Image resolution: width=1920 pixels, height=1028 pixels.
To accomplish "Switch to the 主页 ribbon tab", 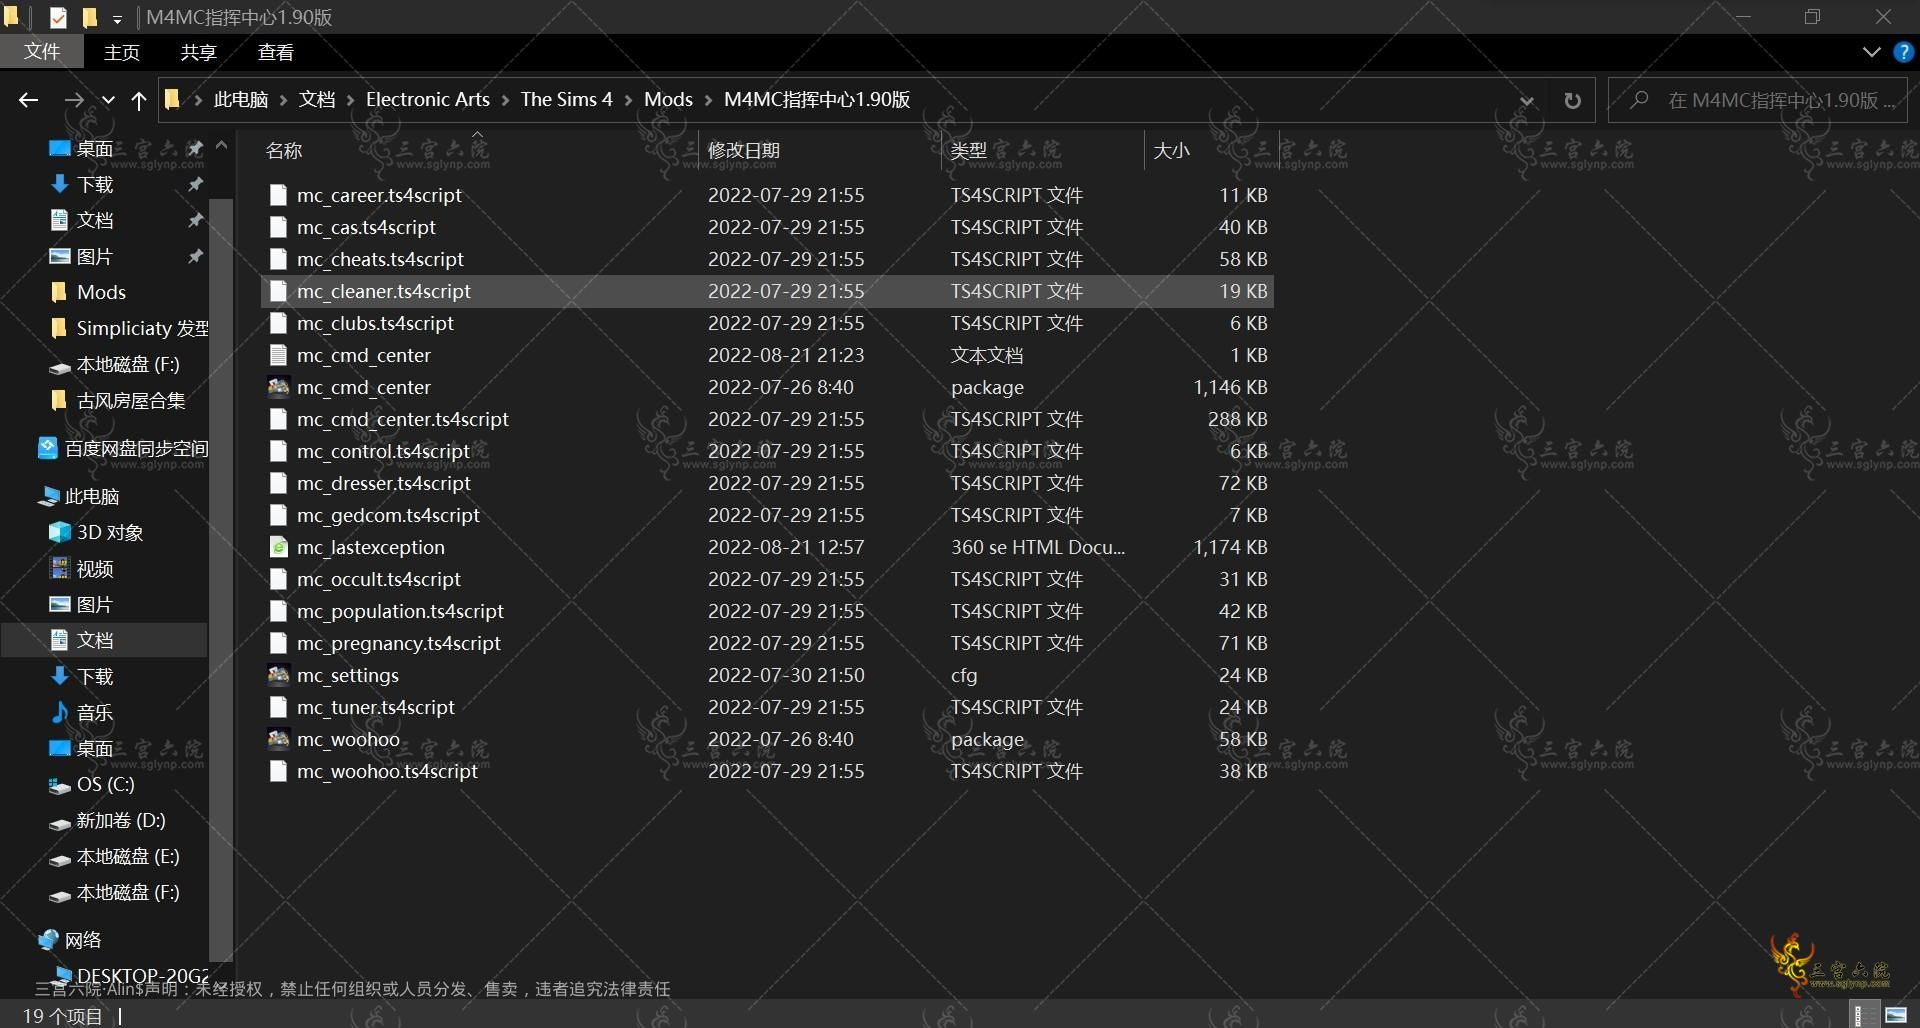I will tap(122, 52).
